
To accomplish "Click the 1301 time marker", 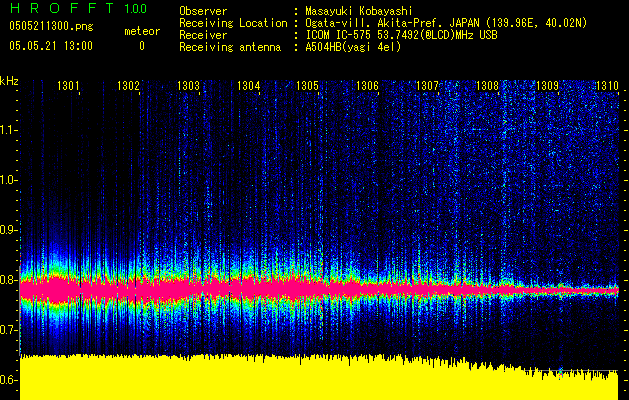I will [x=68, y=86].
